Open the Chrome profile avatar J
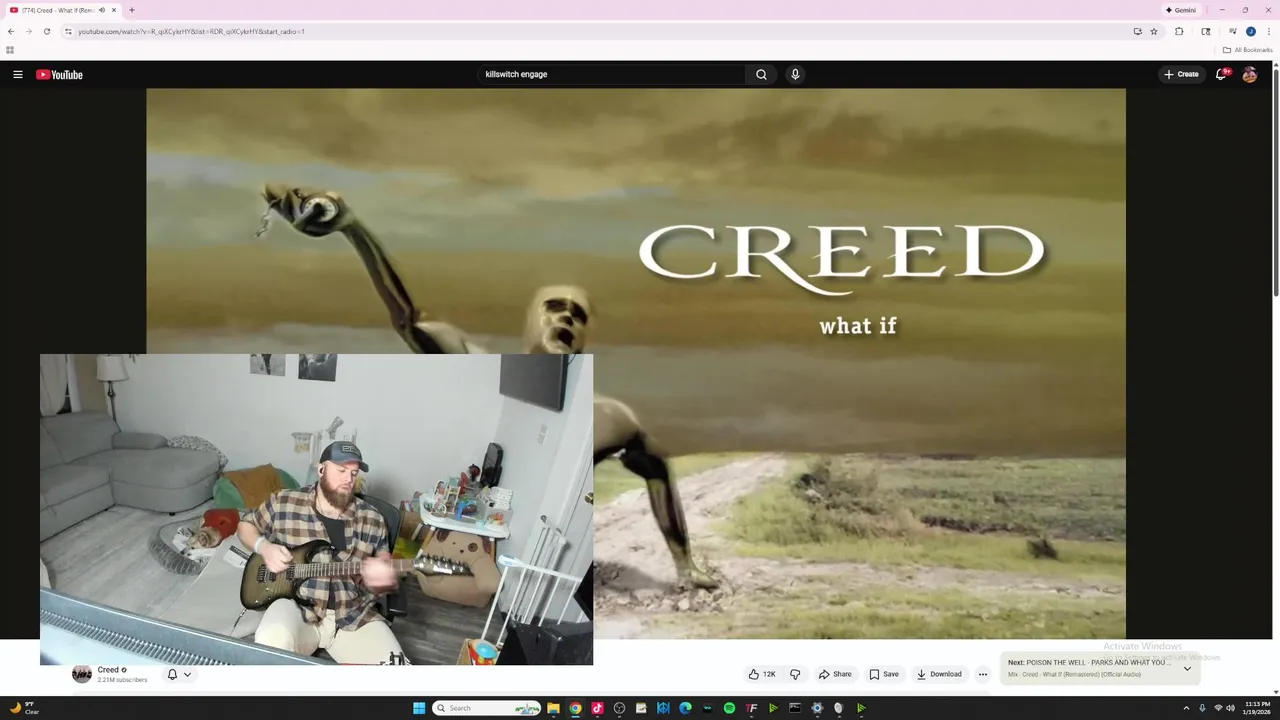 pos(1250,31)
